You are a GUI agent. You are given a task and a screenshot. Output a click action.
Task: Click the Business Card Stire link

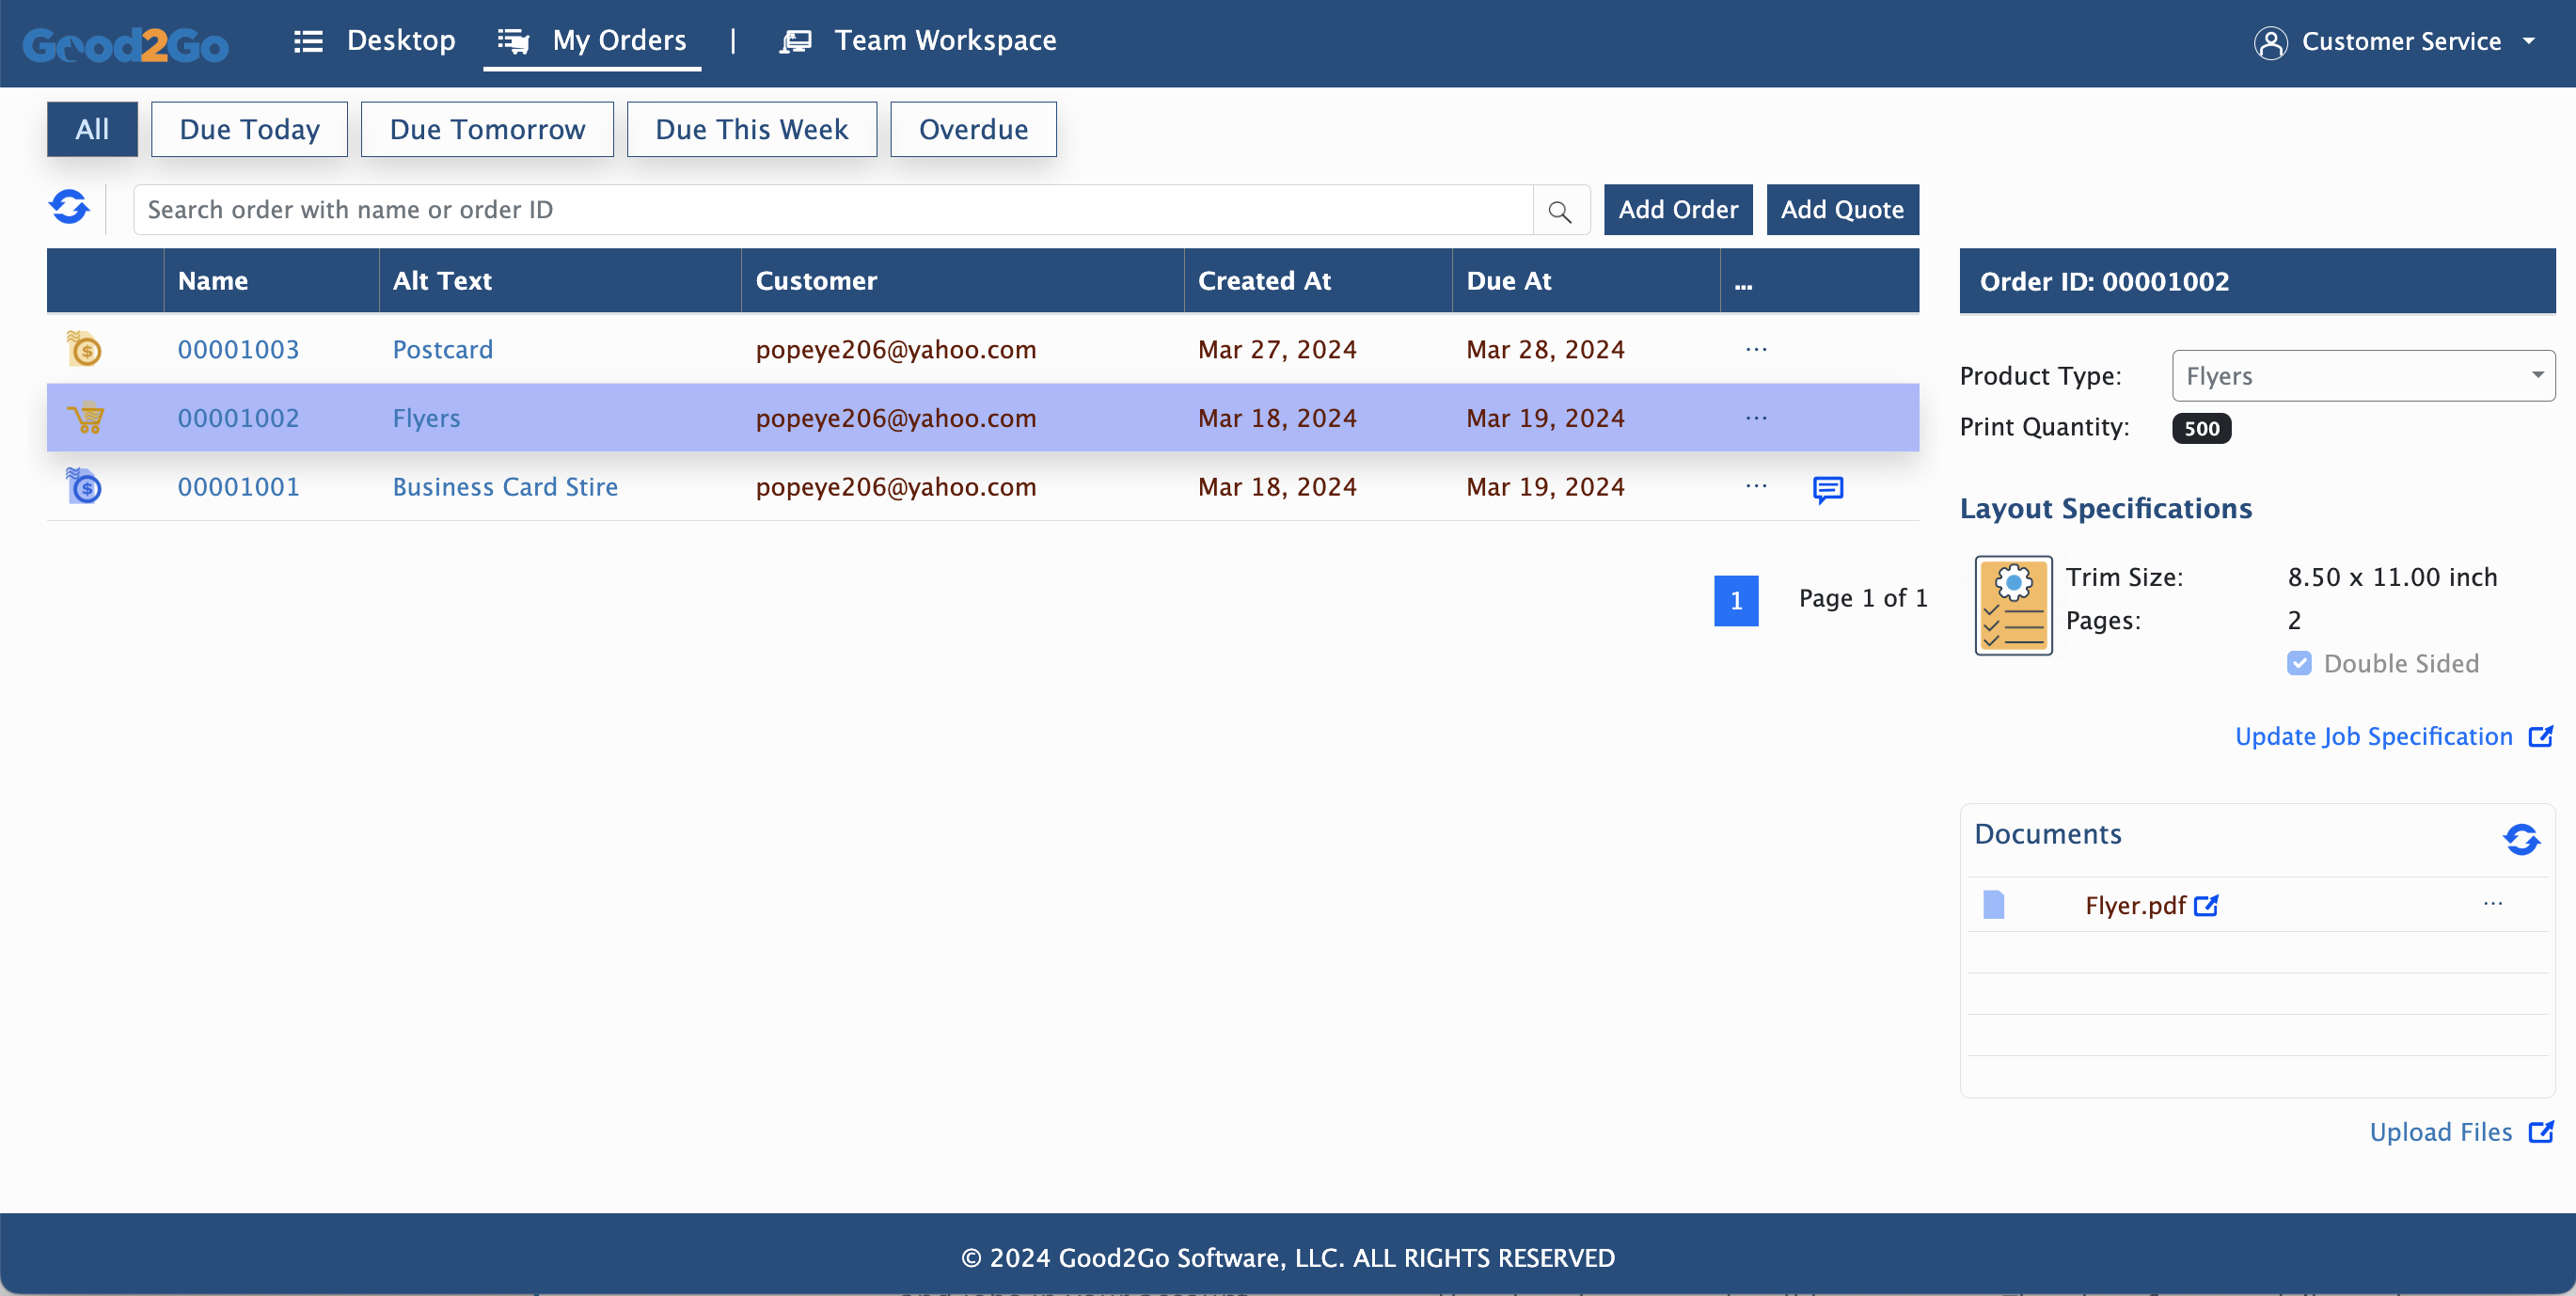(505, 487)
